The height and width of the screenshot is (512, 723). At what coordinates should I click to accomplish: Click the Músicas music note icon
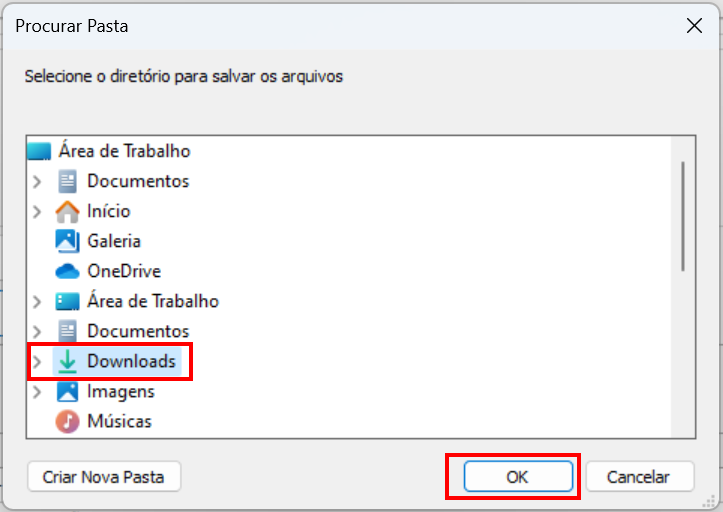67,421
